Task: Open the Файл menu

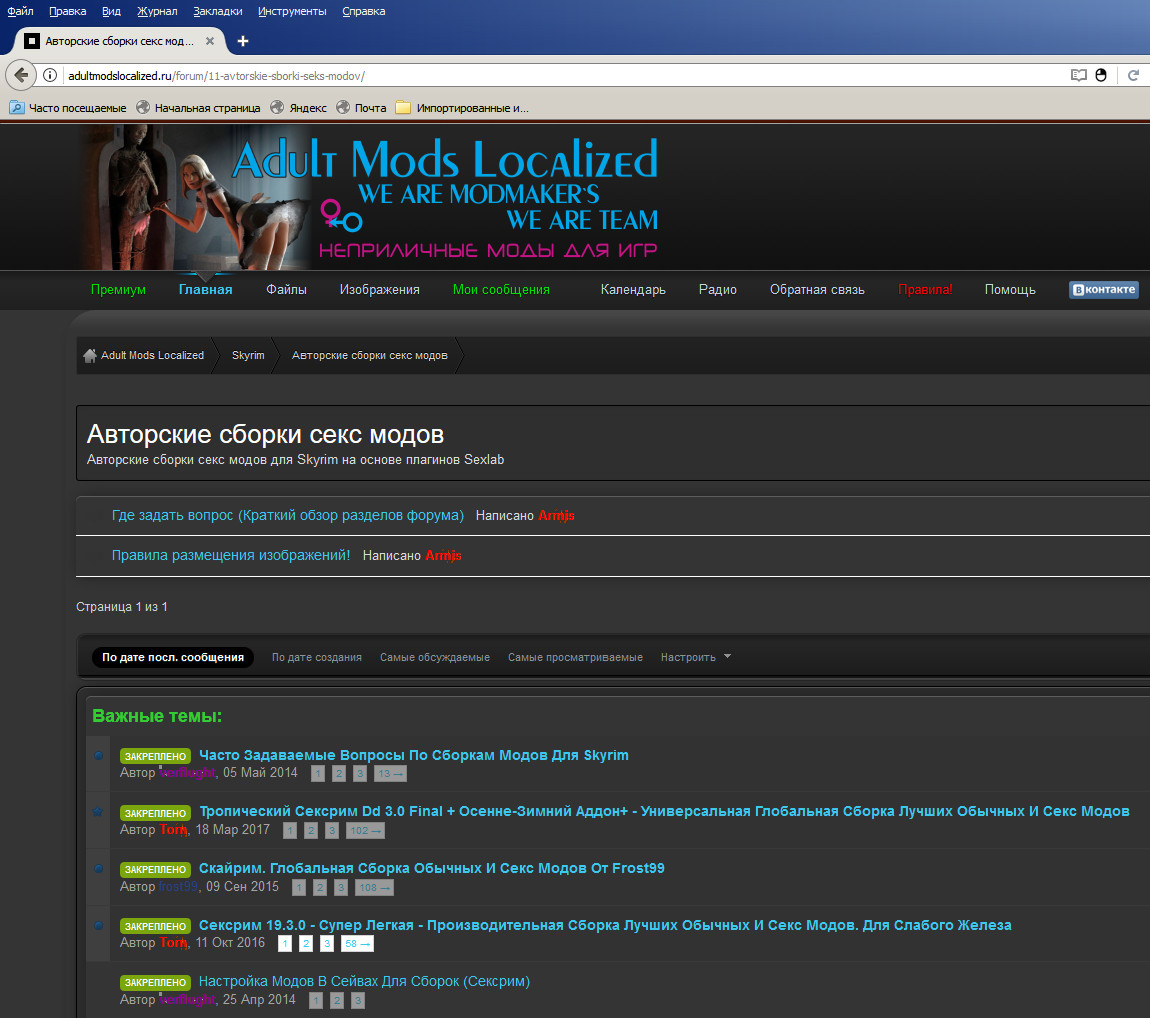Action: click(21, 11)
